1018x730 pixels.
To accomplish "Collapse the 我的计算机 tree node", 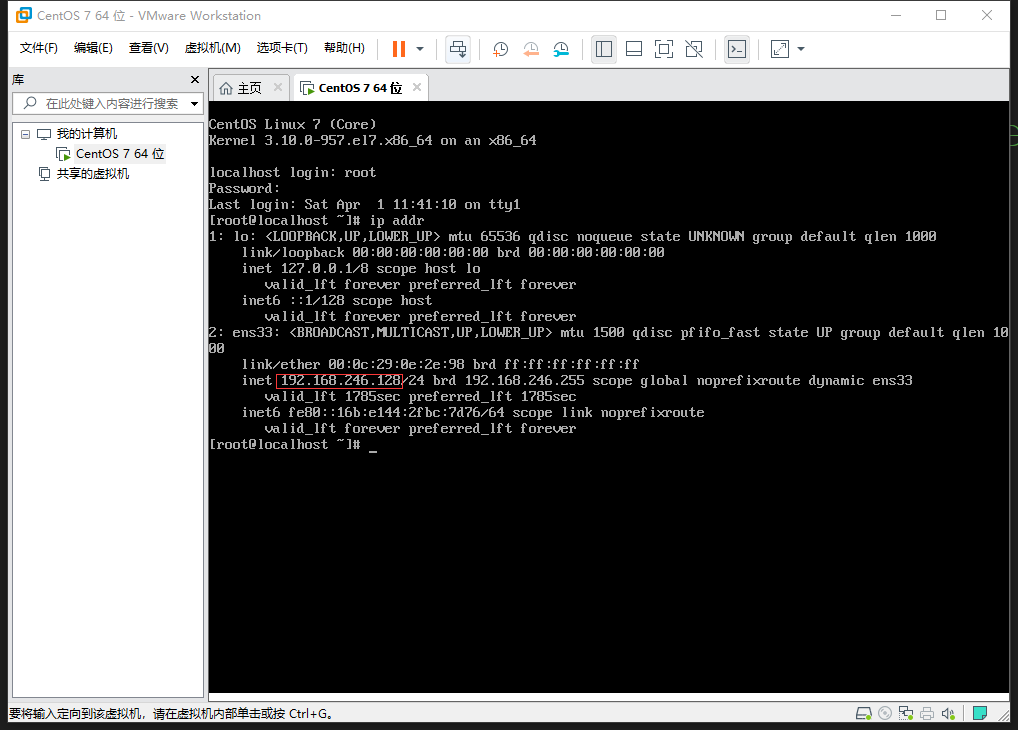I will click(25, 133).
